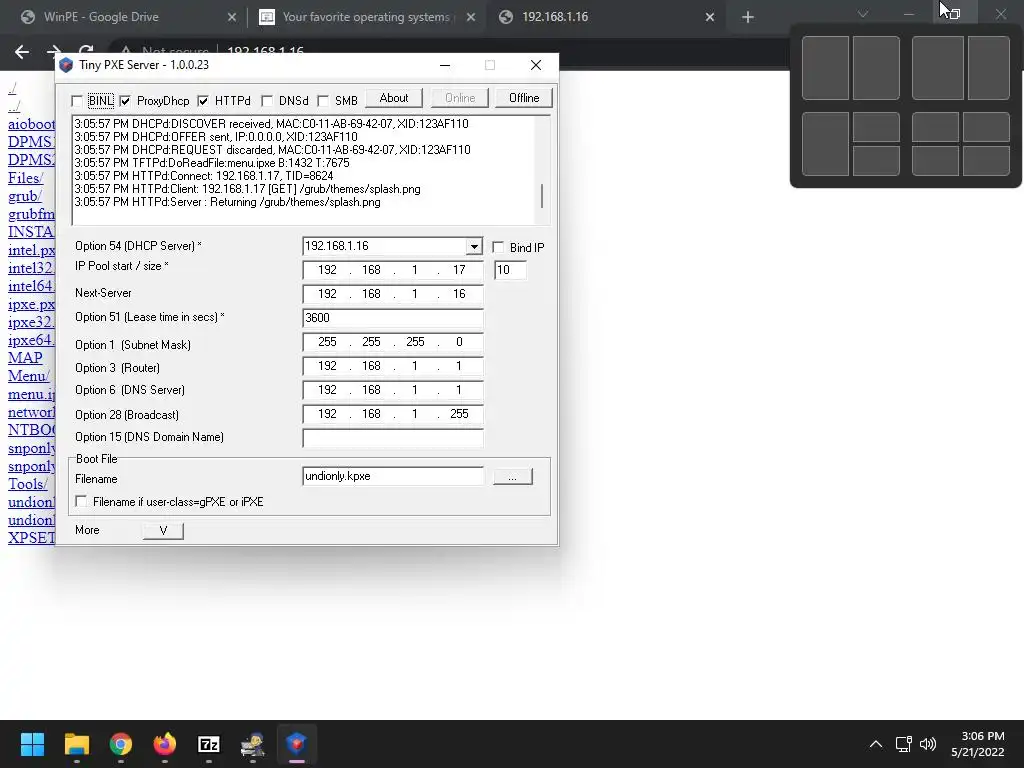Show hidden system tray icons
Viewport: 1024px width, 768px height.
[876, 744]
